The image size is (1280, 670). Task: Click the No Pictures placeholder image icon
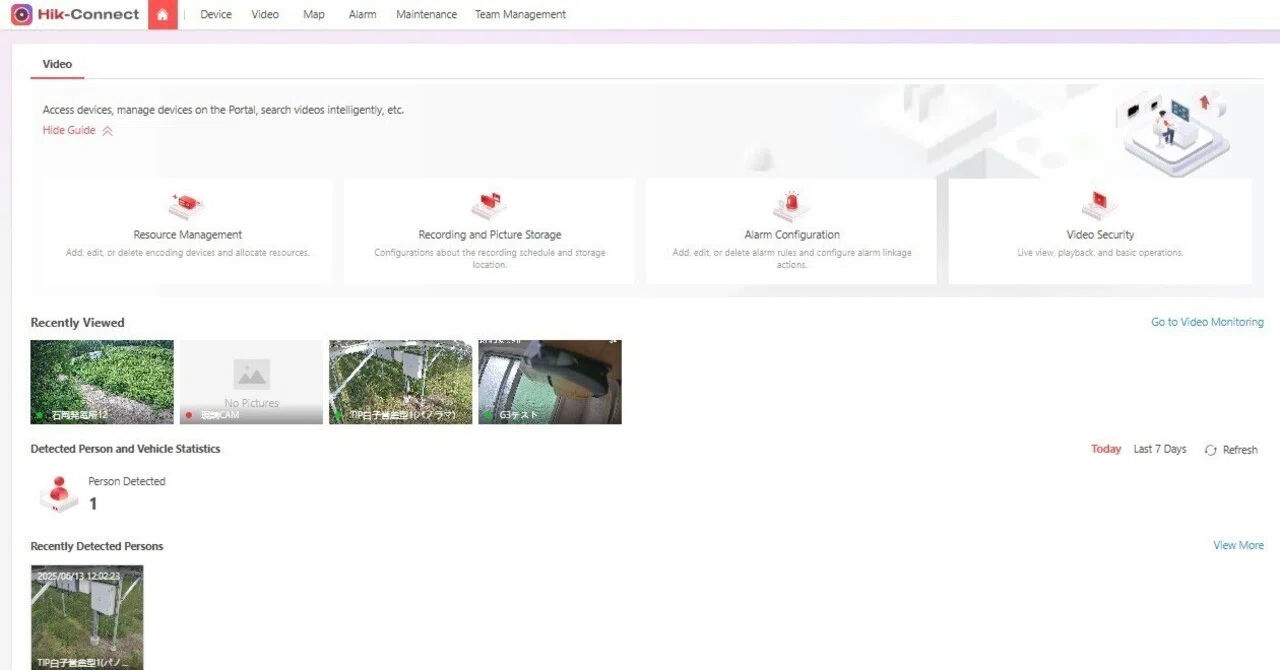[252, 375]
